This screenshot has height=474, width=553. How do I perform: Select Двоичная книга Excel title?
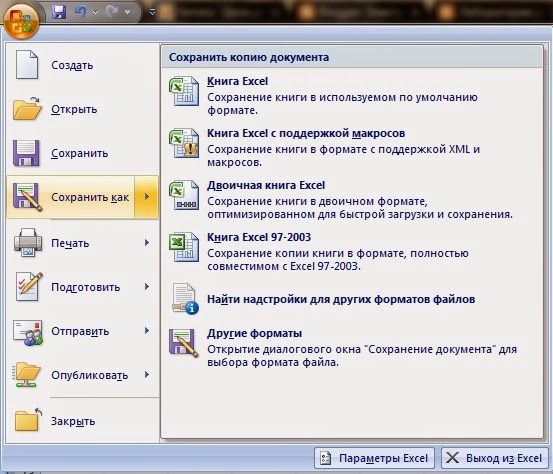click(266, 185)
